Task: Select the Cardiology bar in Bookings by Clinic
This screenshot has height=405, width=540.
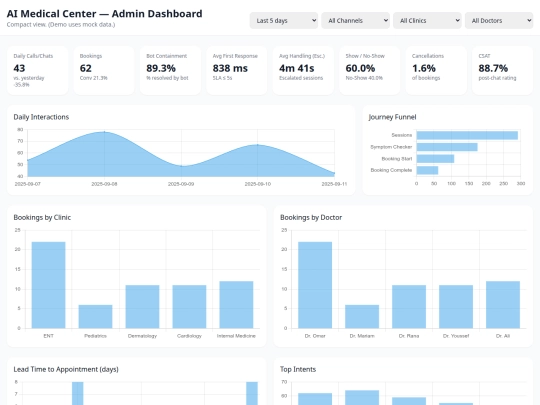Action: pyautogui.click(x=189, y=307)
